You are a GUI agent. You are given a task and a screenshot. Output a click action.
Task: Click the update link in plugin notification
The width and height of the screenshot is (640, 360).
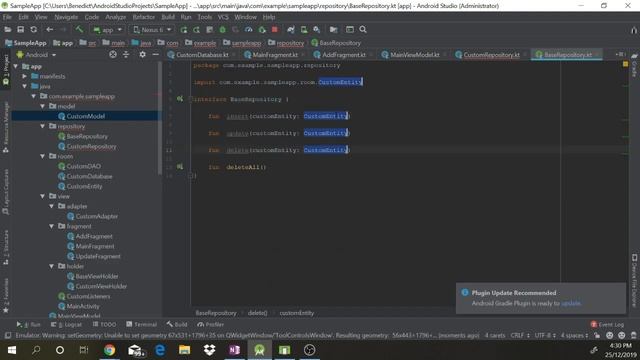point(571,303)
